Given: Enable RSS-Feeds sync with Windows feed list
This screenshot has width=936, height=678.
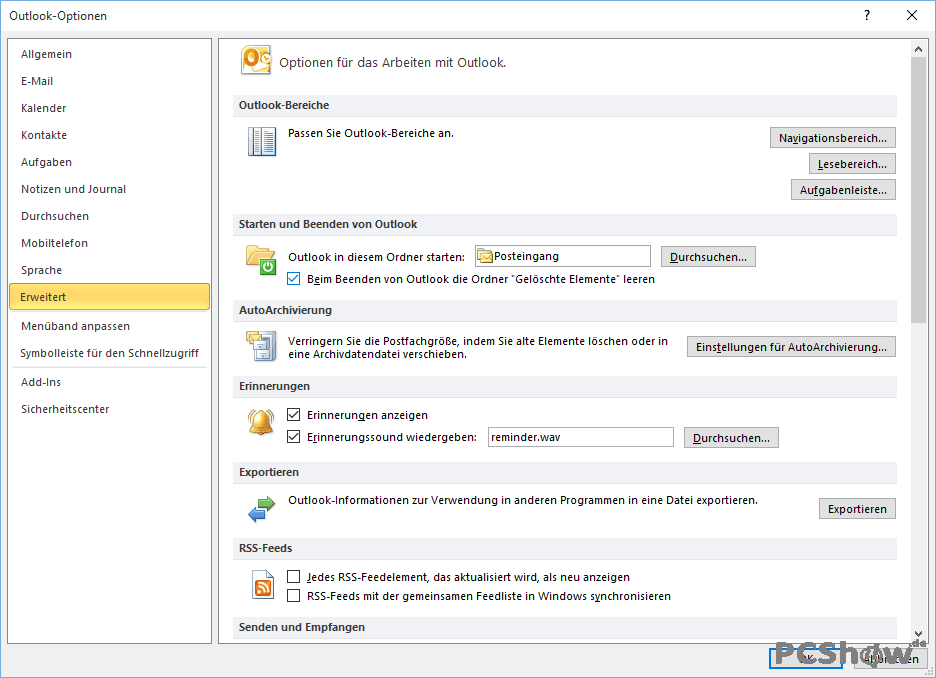Looking at the screenshot, I should pyautogui.click(x=293, y=596).
